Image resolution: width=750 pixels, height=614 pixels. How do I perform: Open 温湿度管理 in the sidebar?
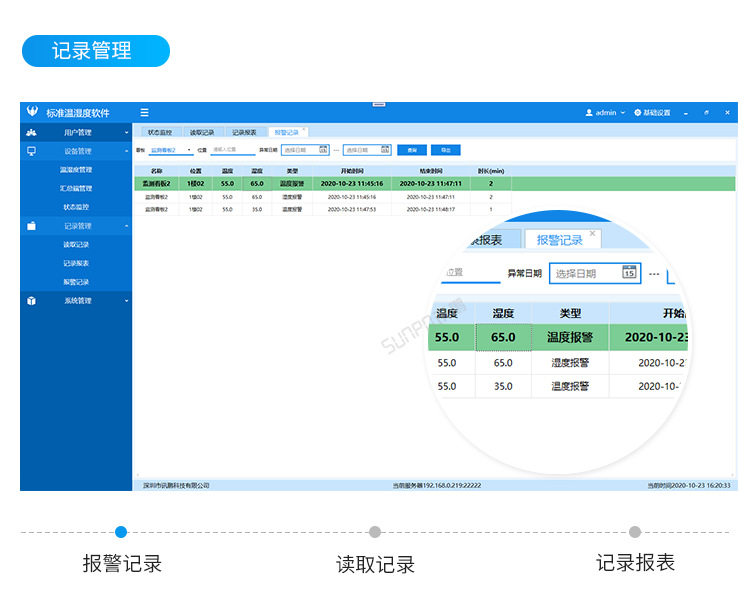tap(76, 170)
